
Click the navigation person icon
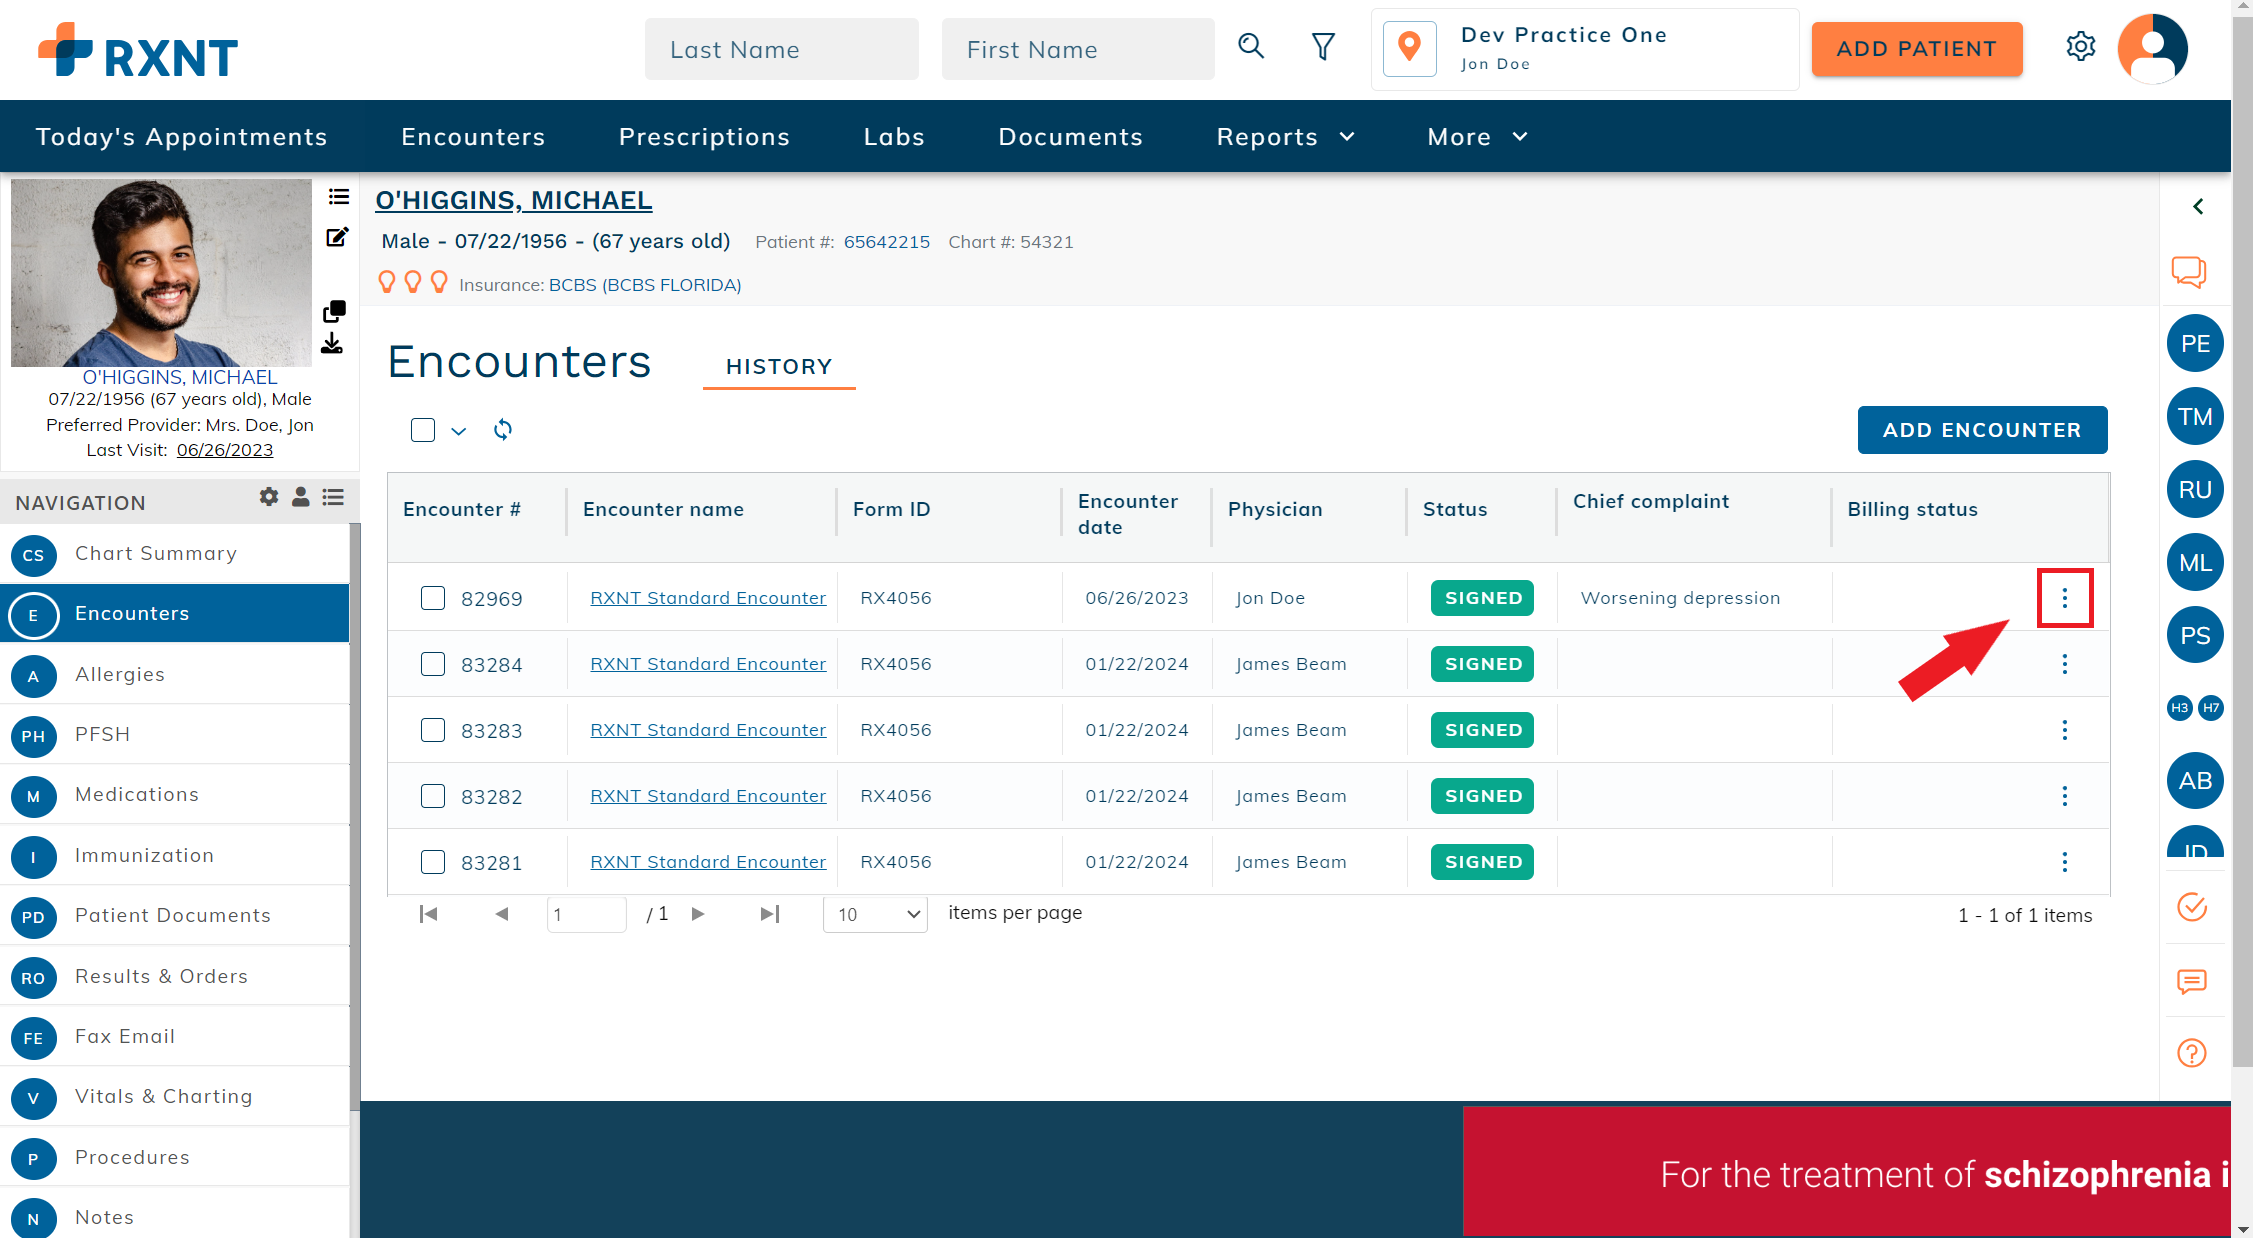tap(300, 496)
